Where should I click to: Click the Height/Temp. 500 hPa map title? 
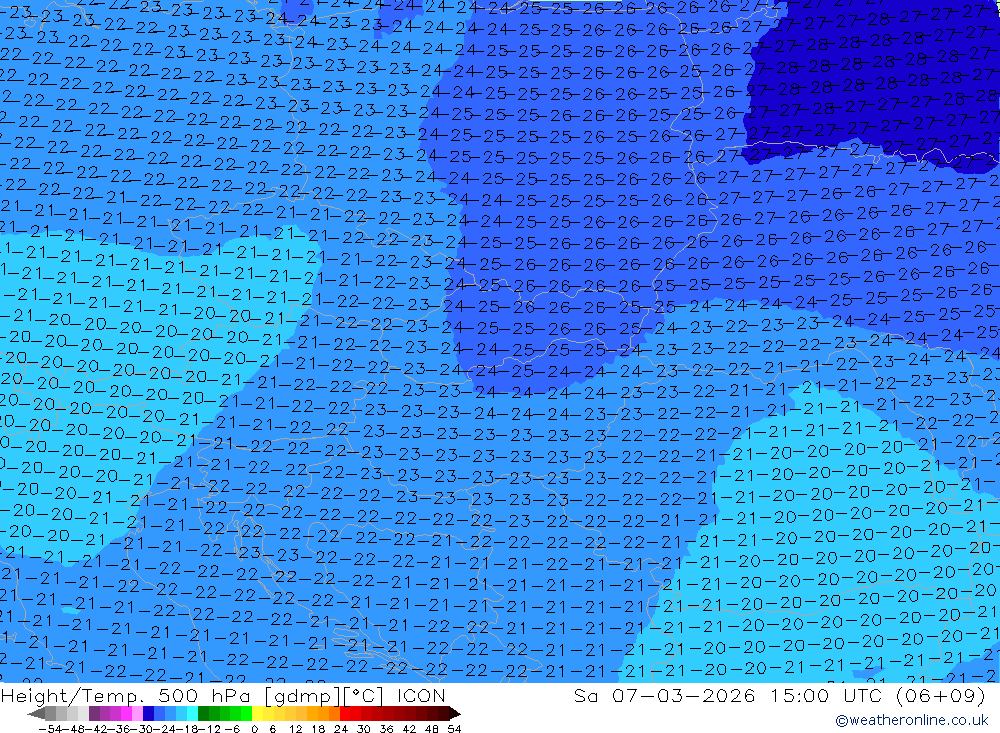pos(223,695)
